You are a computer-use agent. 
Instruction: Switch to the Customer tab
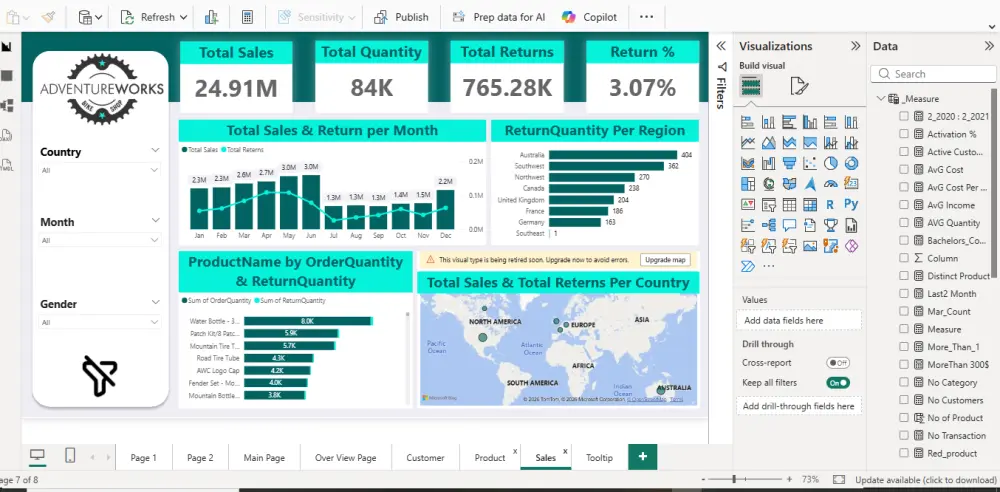[425, 458]
